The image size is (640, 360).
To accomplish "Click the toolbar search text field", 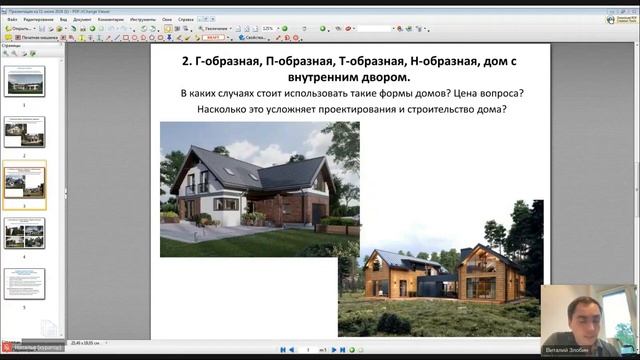I will tap(374, 29).
